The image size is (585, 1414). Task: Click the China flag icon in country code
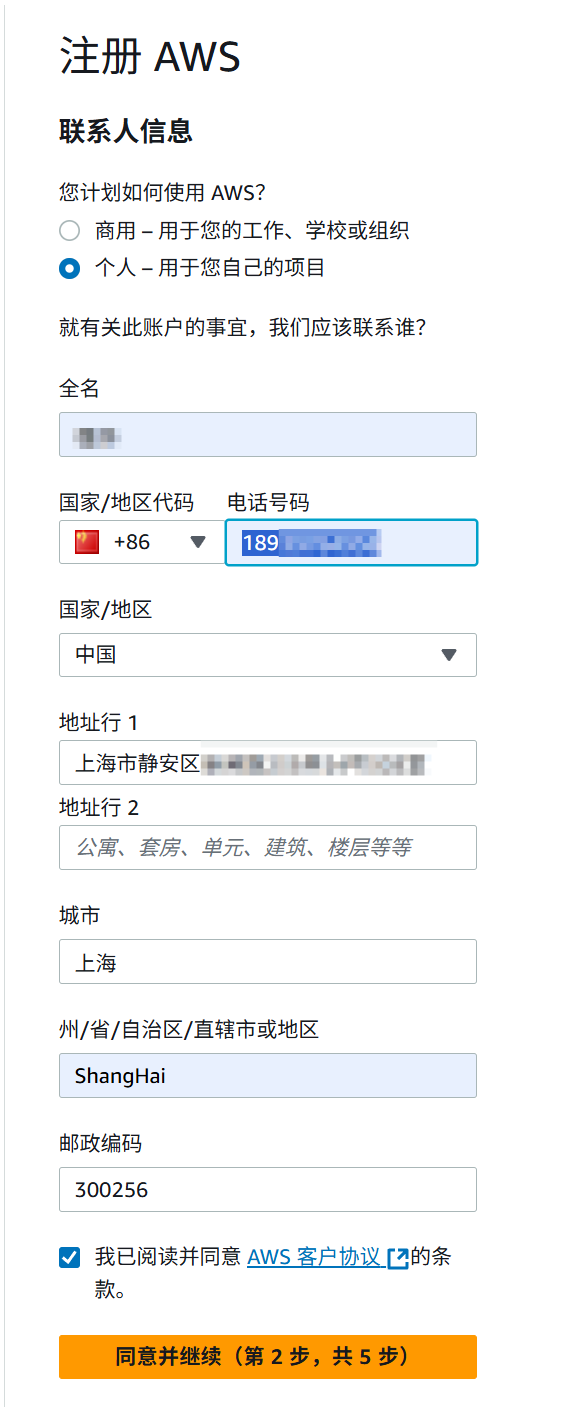pos(87,542)
